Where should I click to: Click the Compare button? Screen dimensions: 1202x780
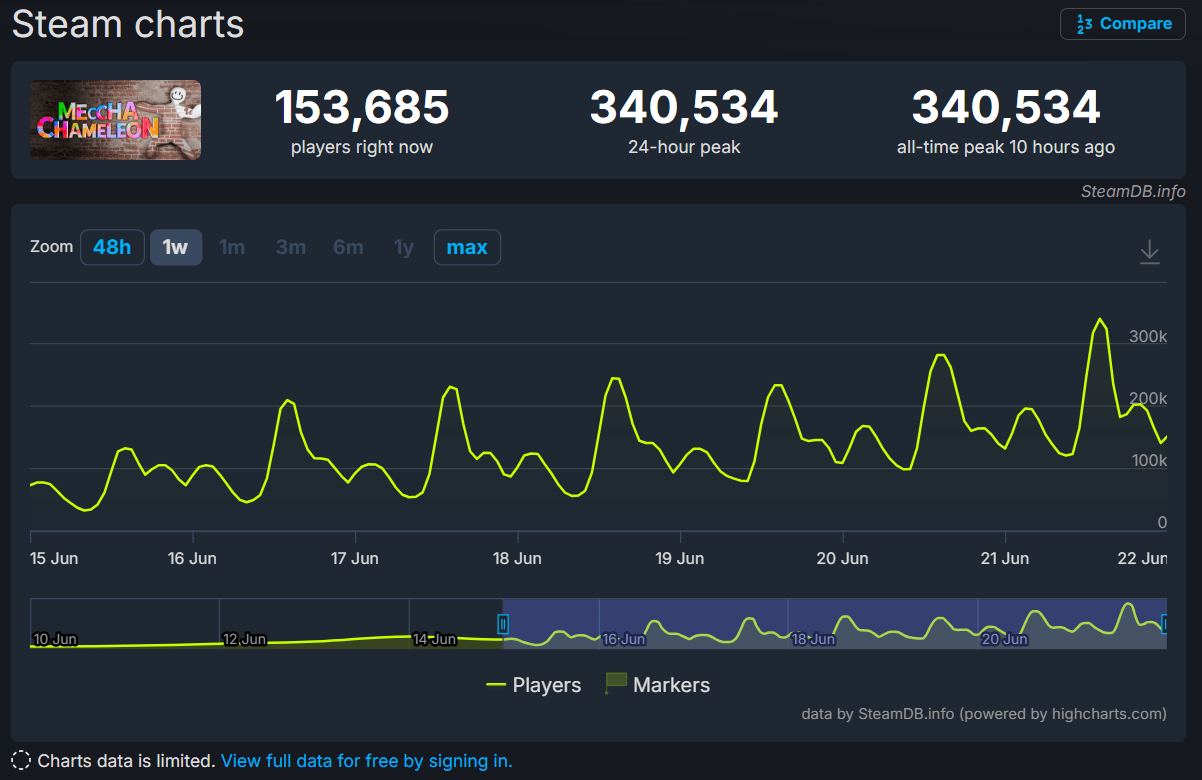(x=1123, y=24)
